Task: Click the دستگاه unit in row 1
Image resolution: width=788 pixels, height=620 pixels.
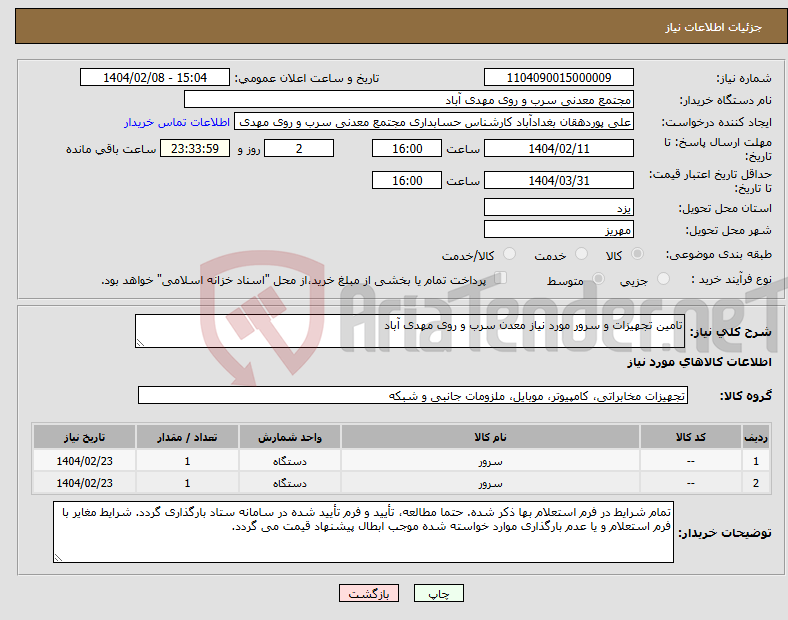Action: point(290,461)
